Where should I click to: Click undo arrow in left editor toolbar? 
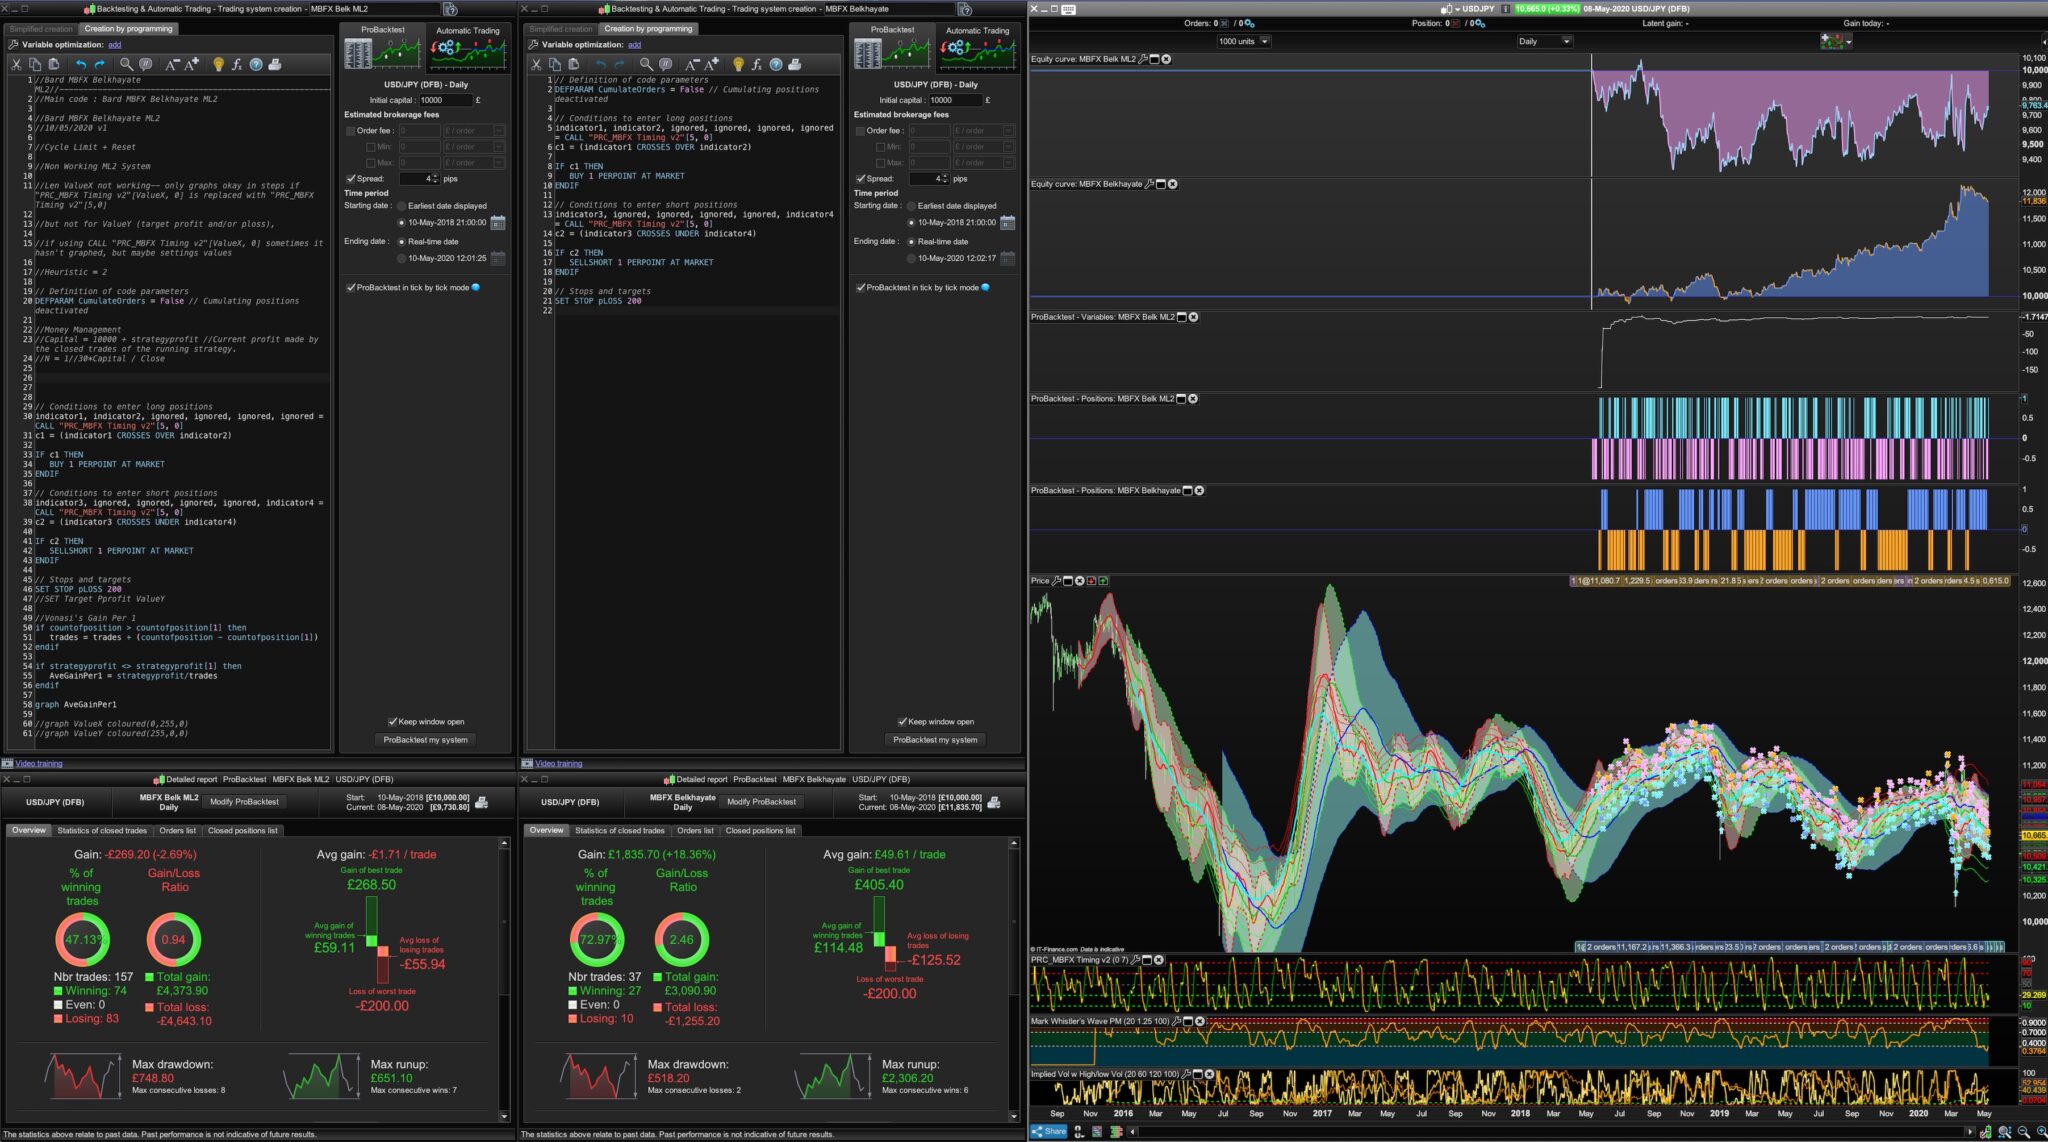tap(81, 64)
